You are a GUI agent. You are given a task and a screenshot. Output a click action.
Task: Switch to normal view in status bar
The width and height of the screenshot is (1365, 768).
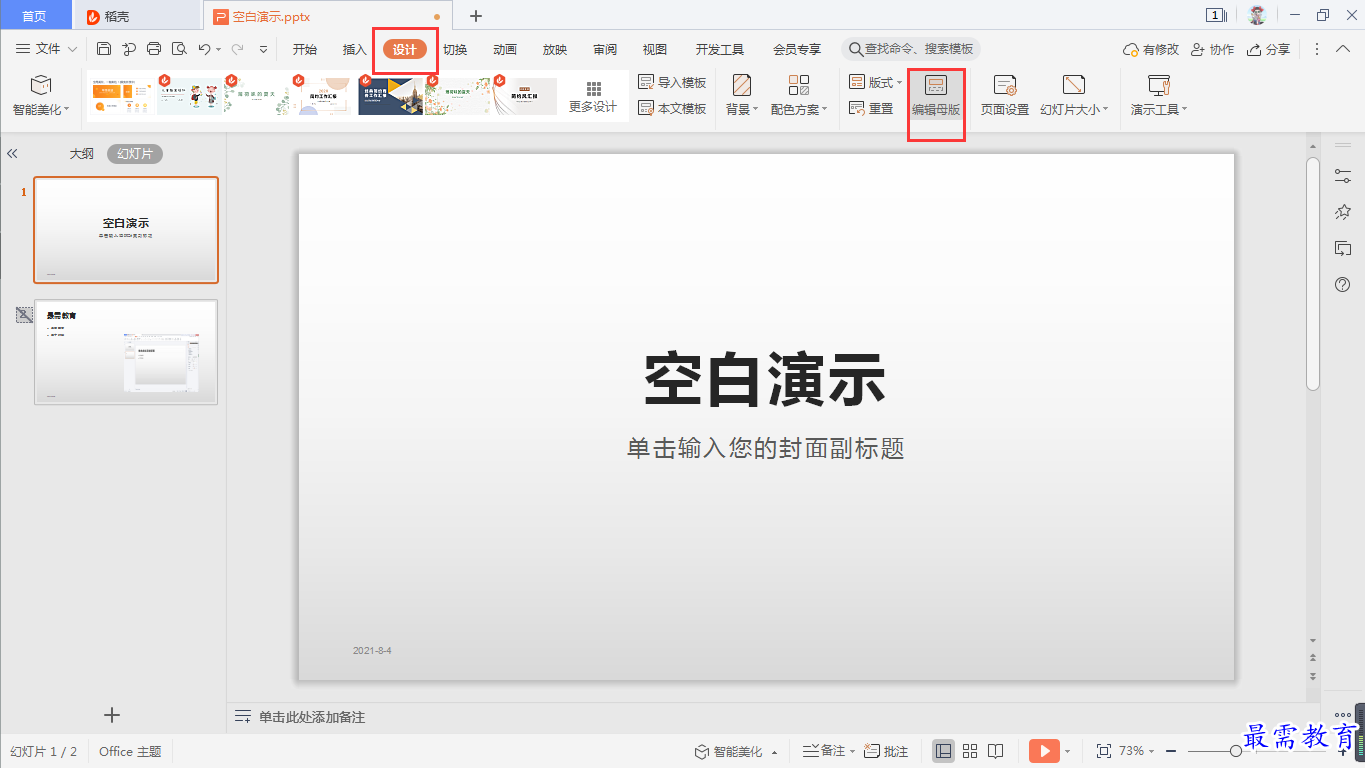(x=943, y=751)
